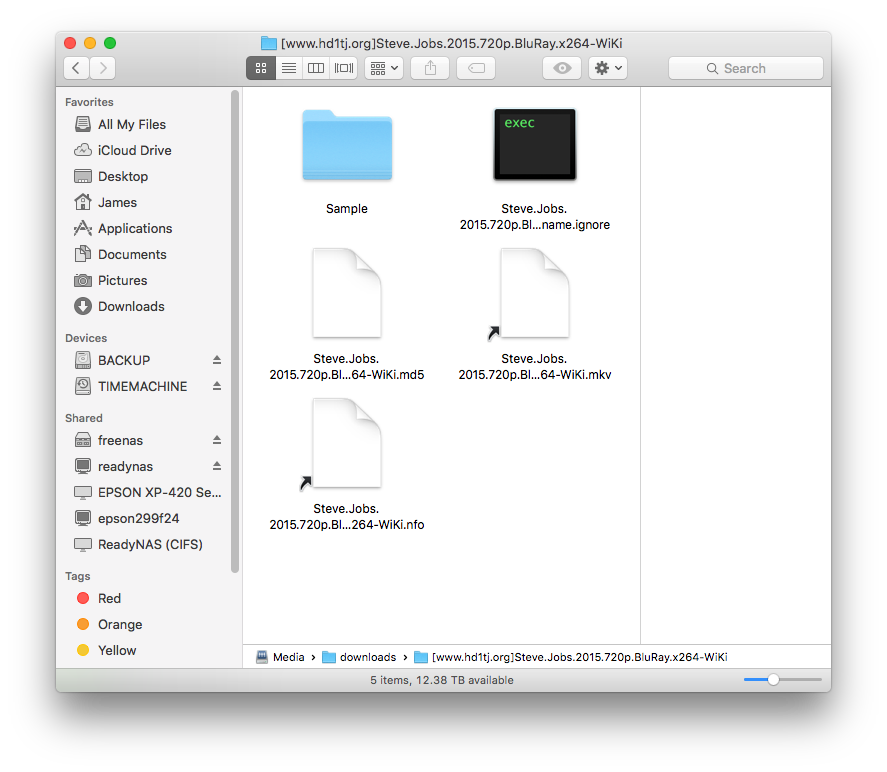The height and width of the screenshot is (772, 887).
Task: Minimize the Finder window
Action: (90, 43)
